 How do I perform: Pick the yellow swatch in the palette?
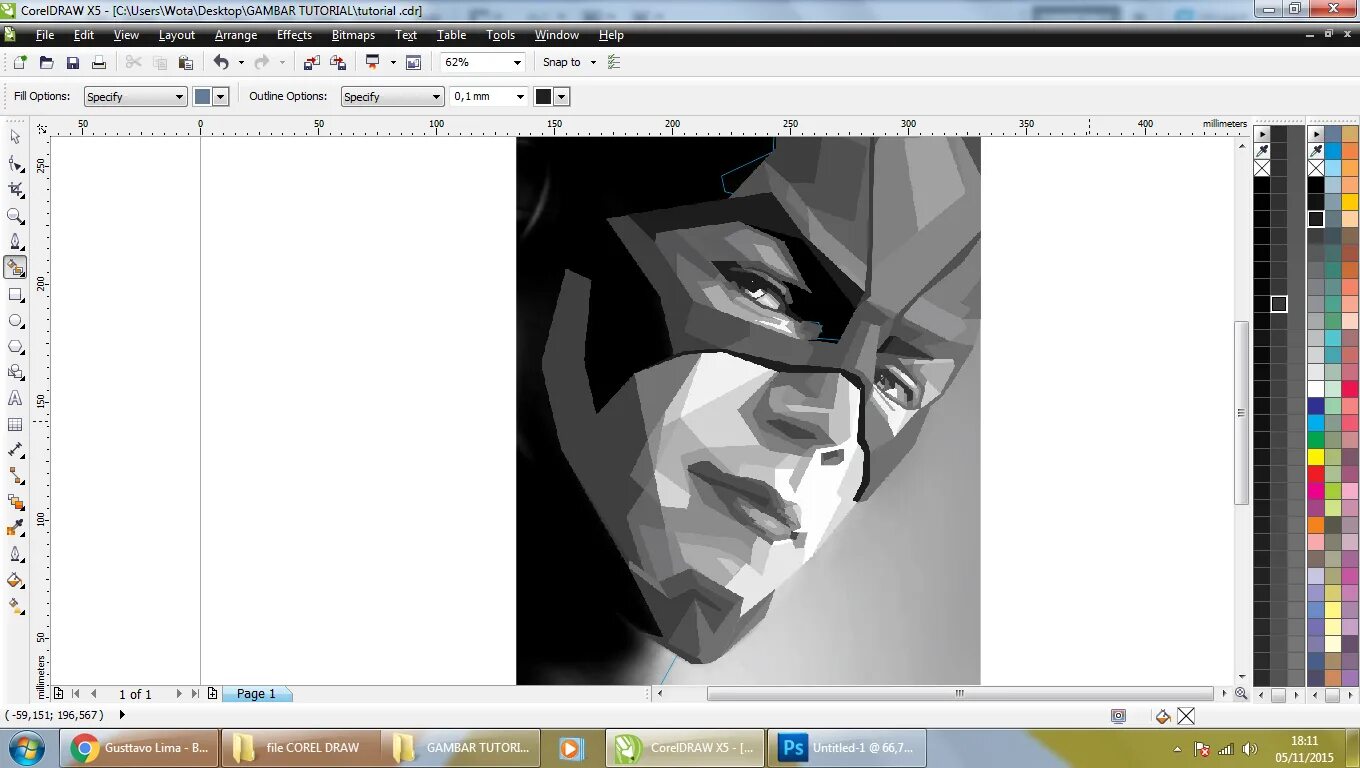1316,457
